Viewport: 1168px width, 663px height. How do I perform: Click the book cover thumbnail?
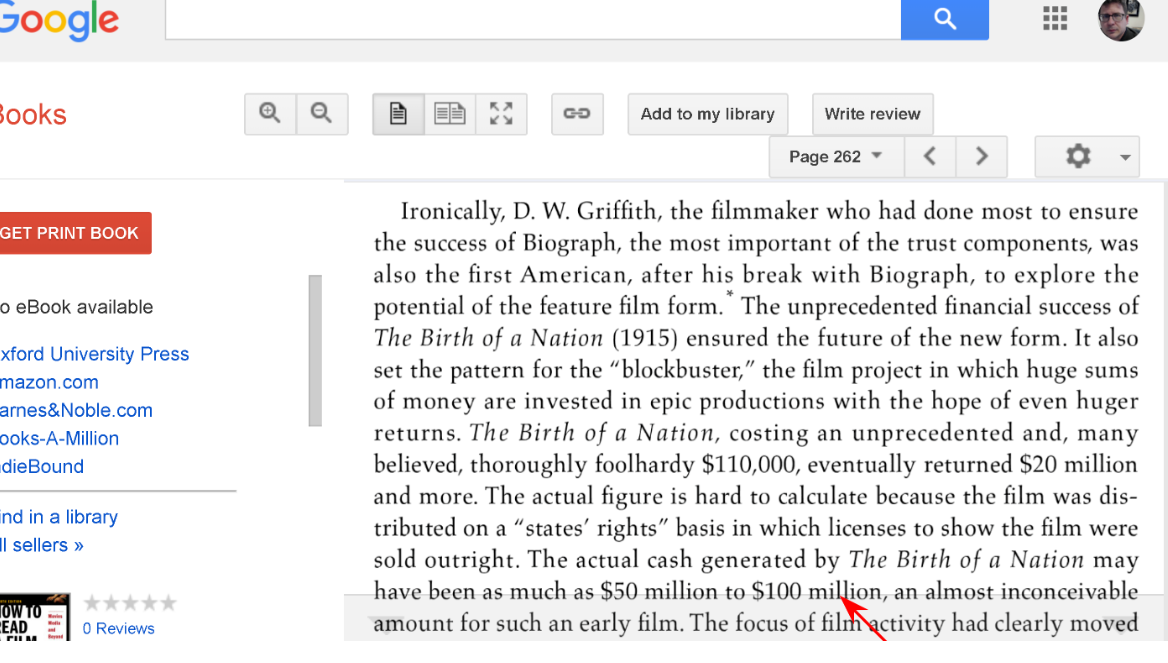(35, 616)
